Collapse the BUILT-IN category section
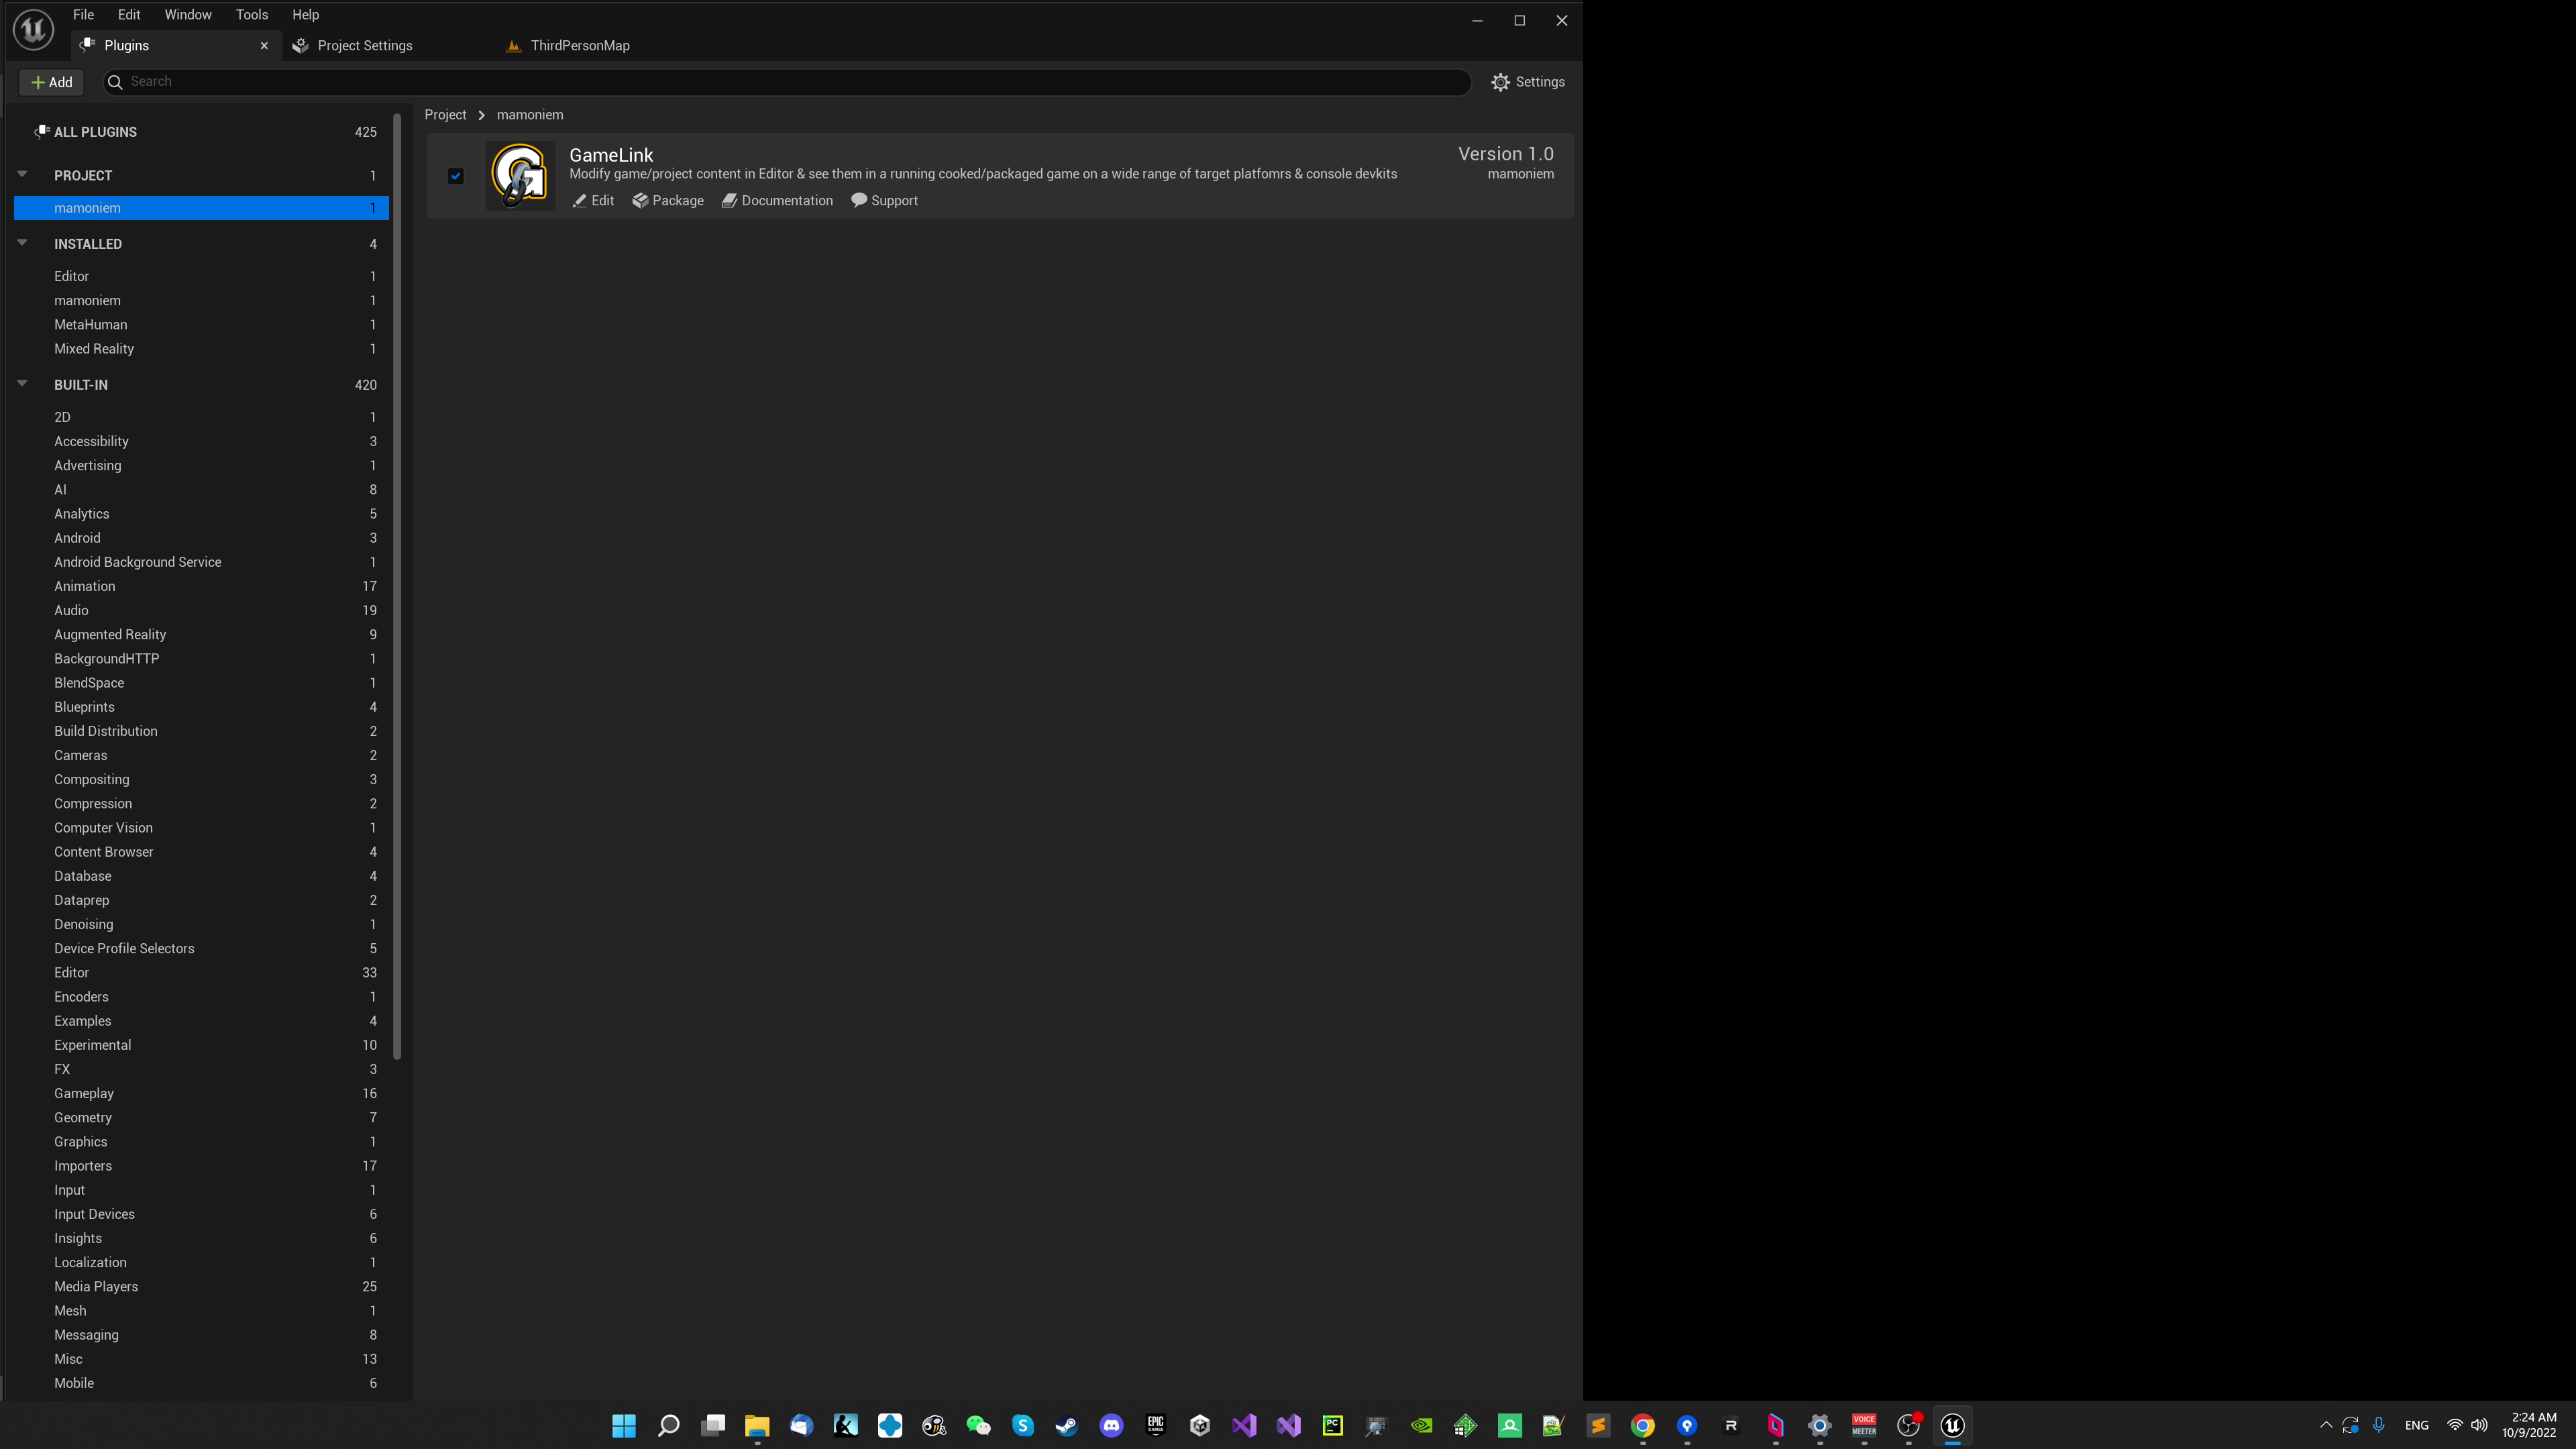 [22, 384]
